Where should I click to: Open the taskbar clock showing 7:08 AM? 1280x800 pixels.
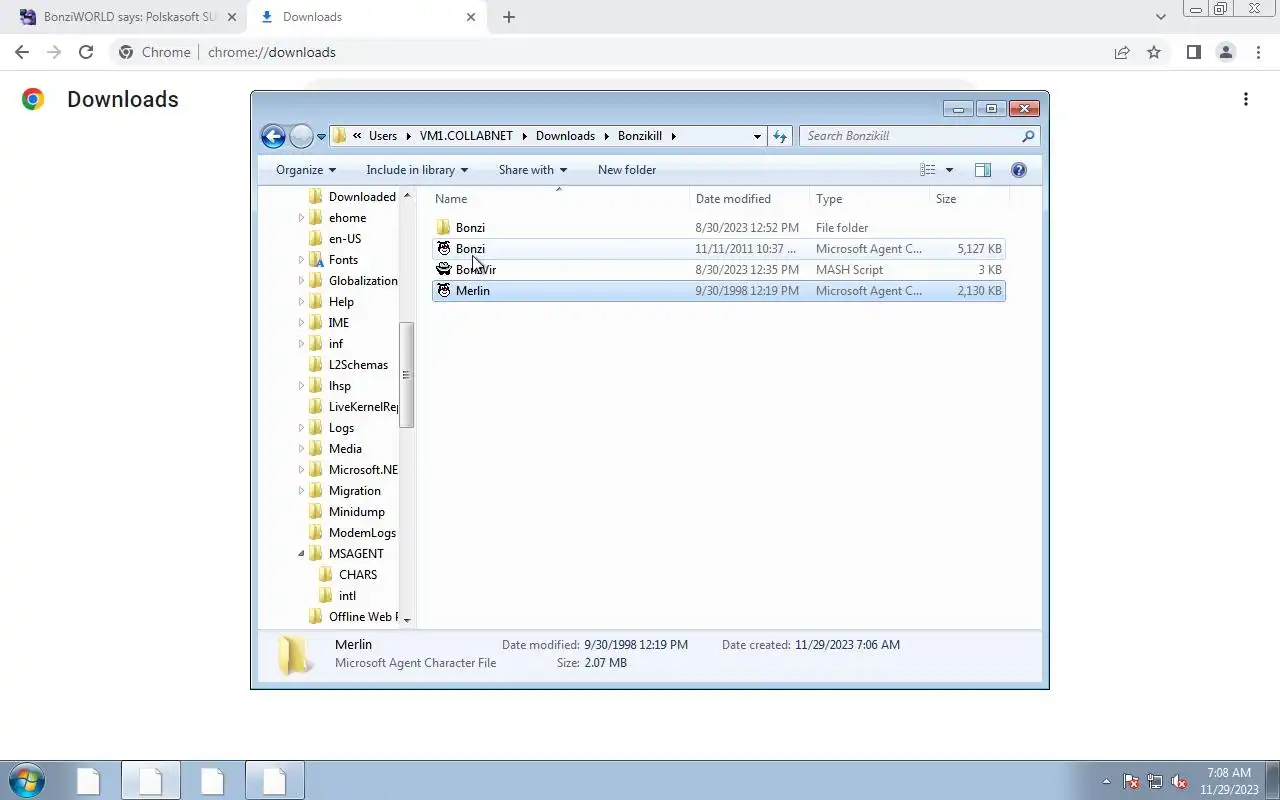[x=1229, y=781]
